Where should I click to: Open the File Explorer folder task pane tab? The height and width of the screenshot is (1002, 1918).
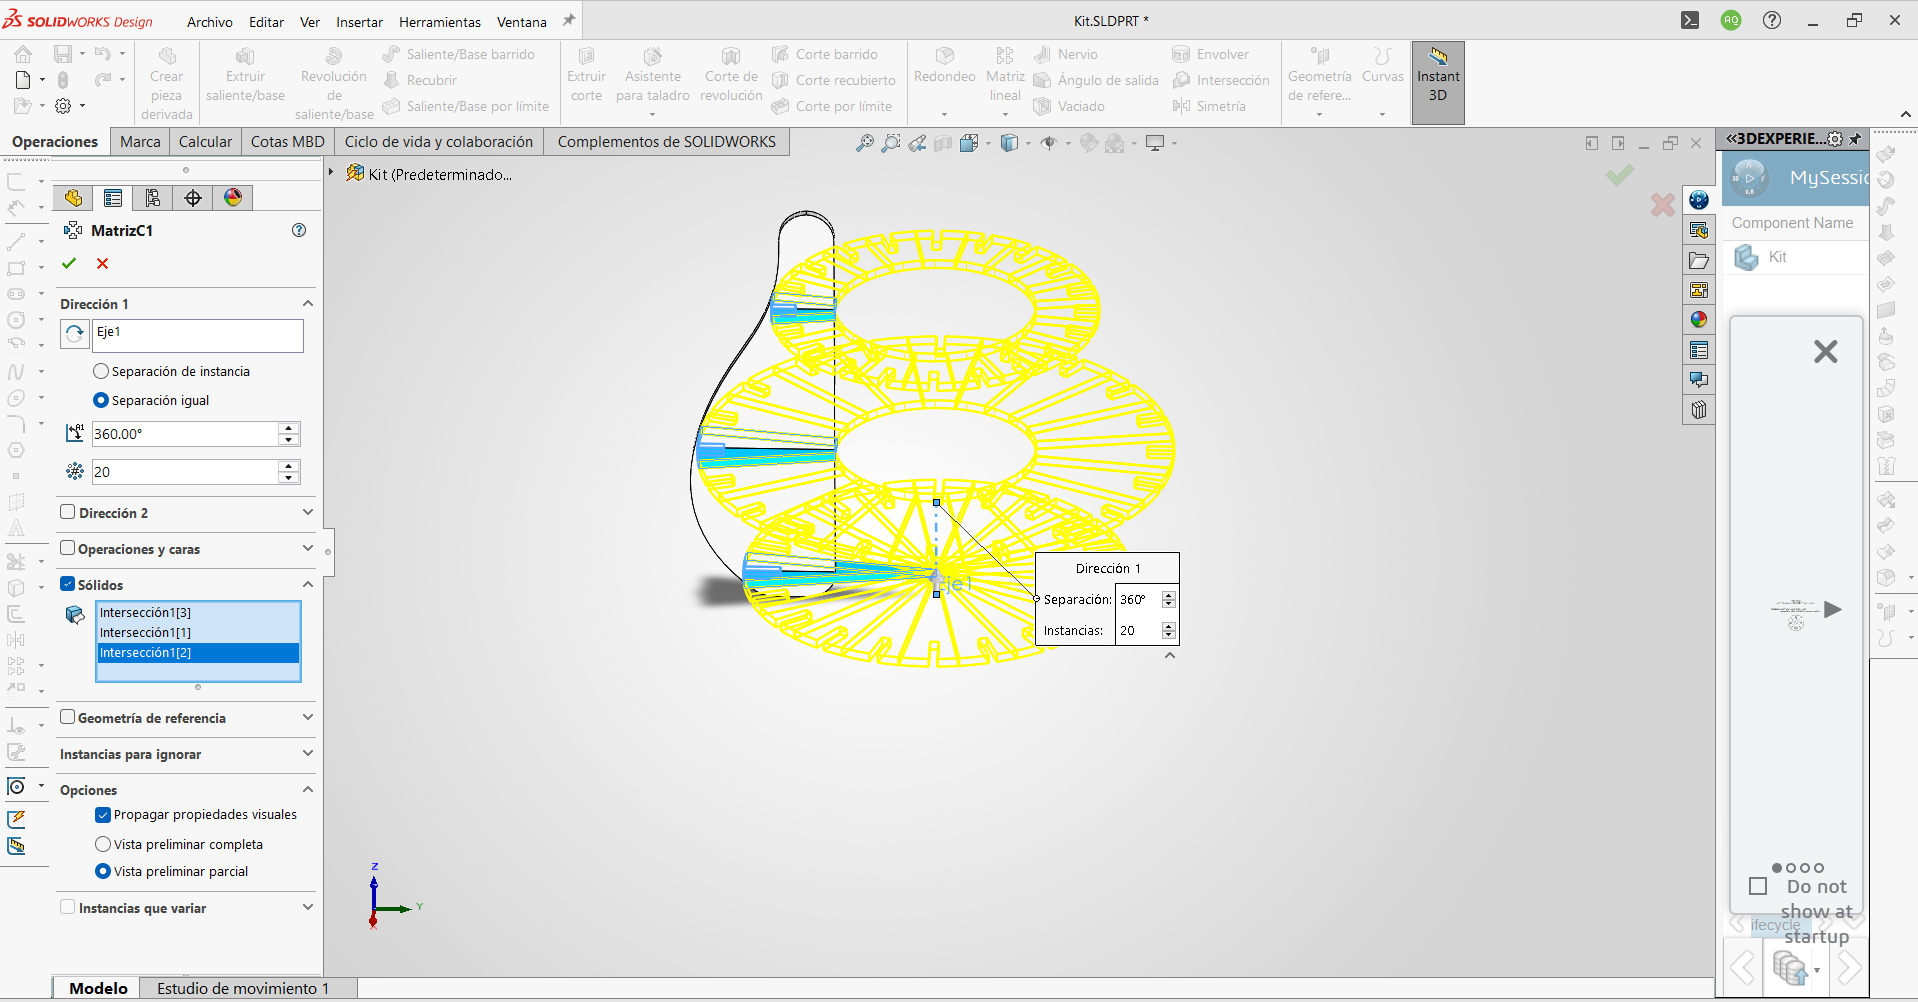pyautogui.click(x=1699, y=260)
